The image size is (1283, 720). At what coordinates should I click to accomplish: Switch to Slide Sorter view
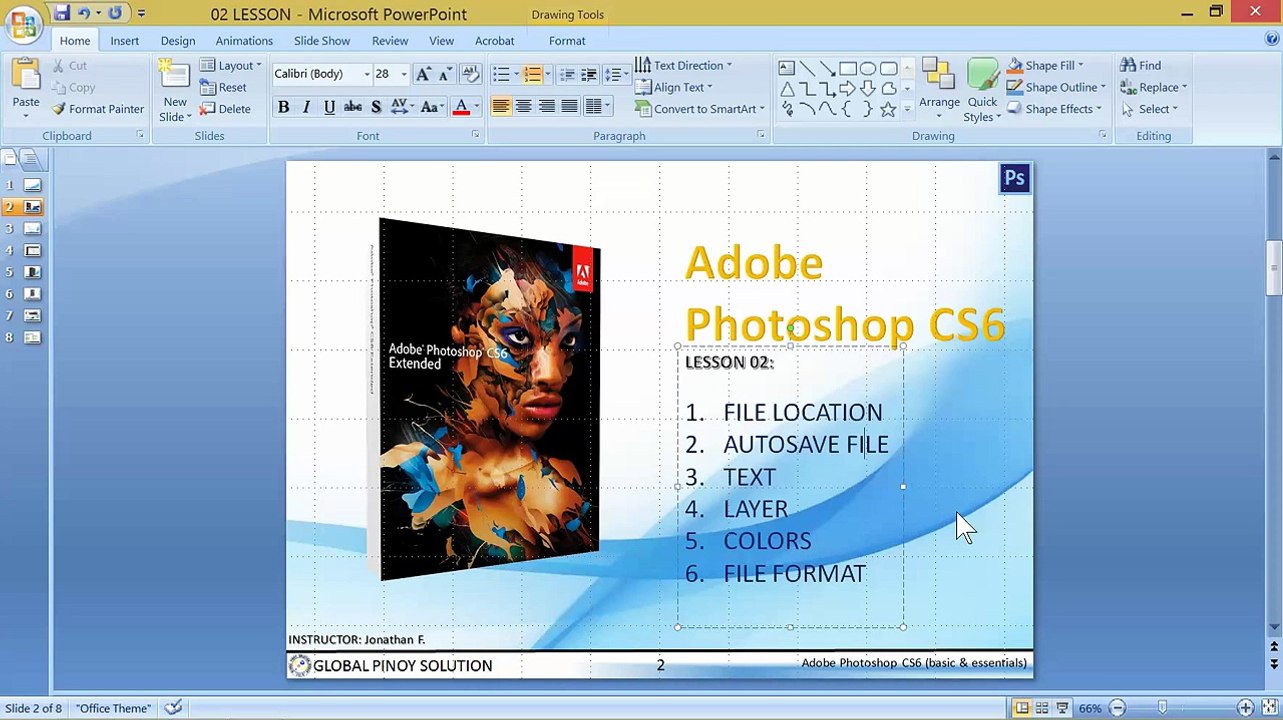(1042, 708)
